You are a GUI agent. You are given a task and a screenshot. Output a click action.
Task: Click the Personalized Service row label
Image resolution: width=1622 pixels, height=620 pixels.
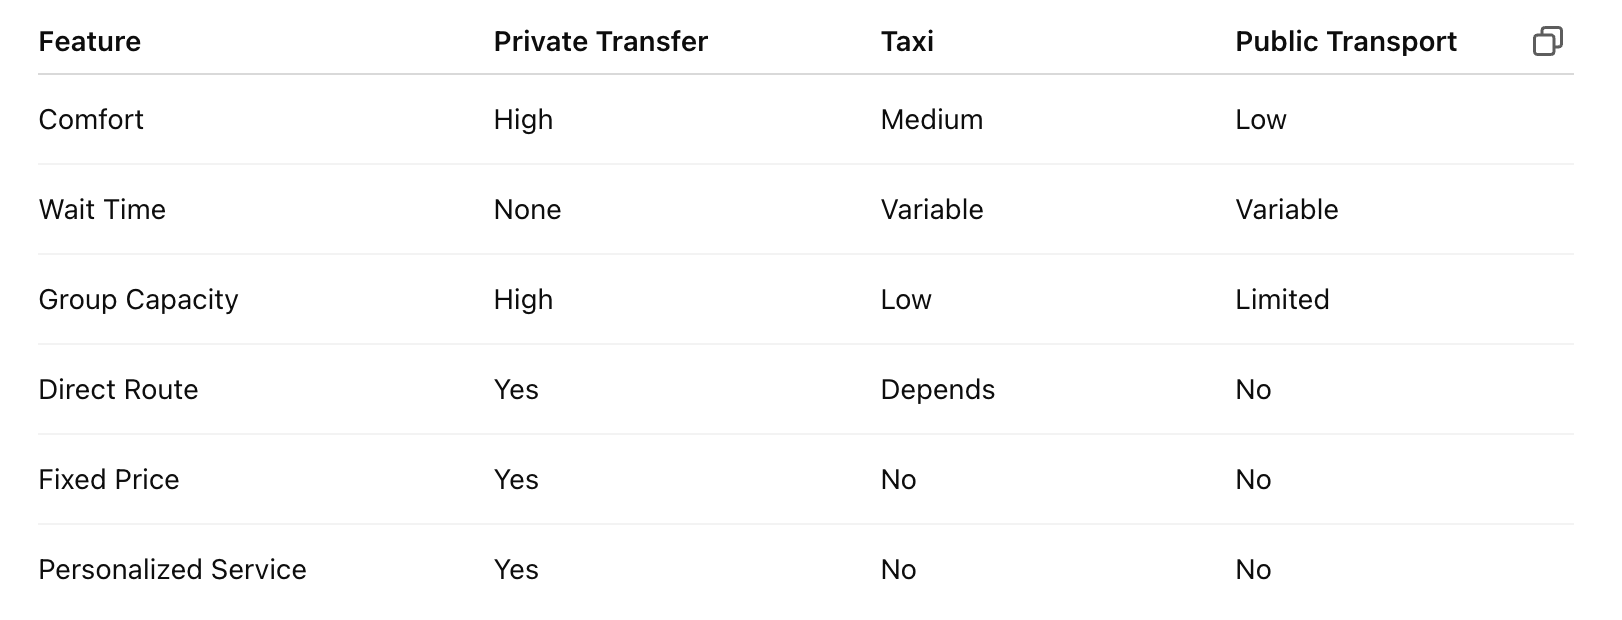click(172, 570)
